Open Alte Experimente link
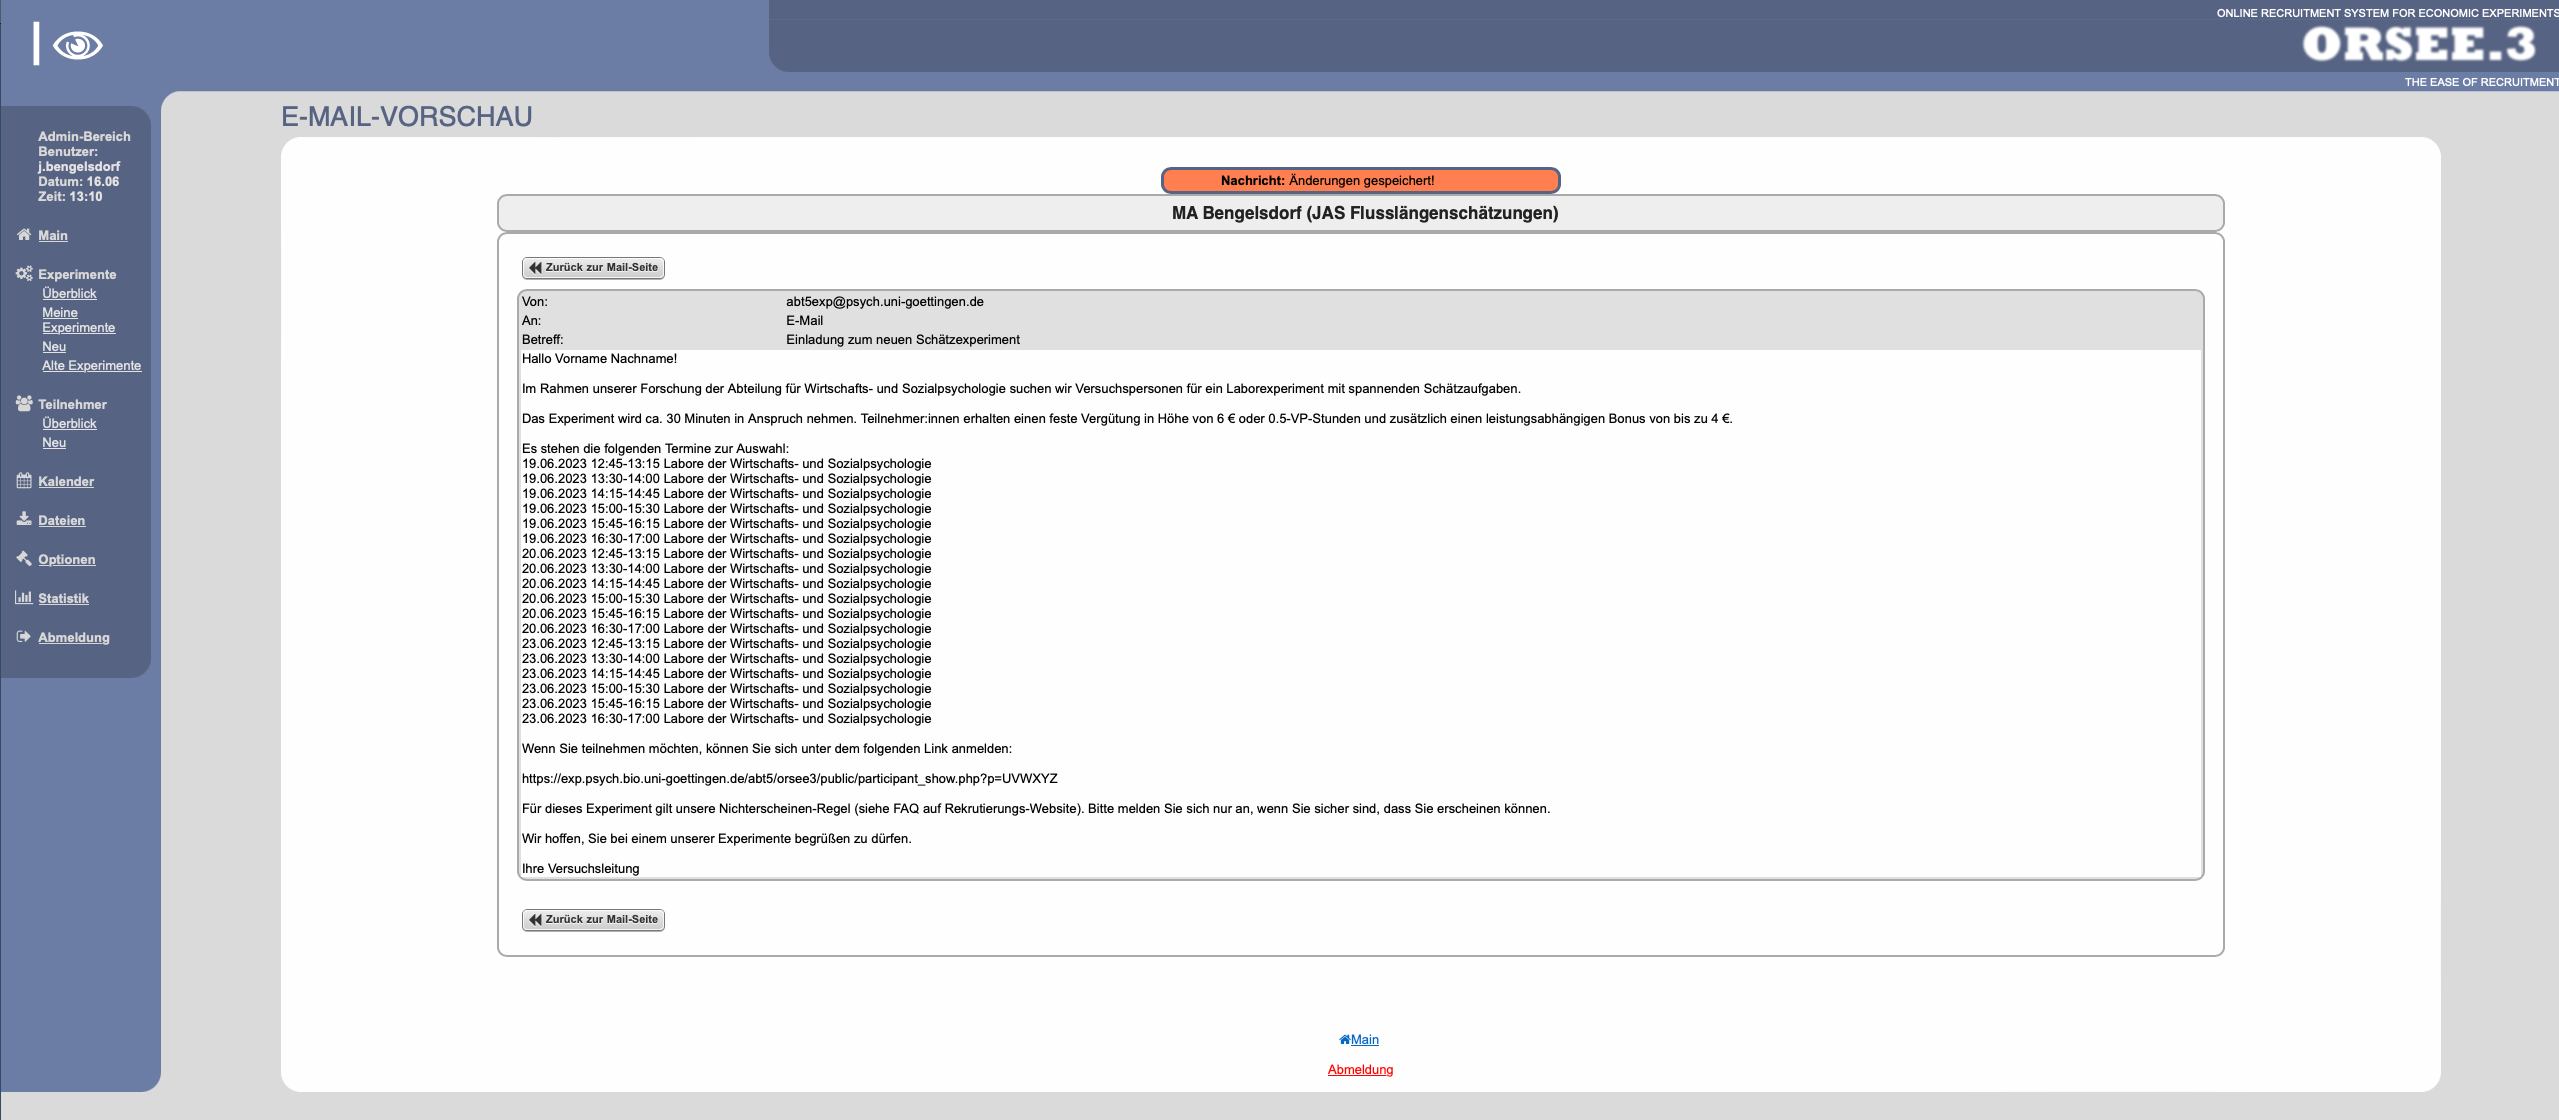This screenshot has width=2559, height=1120. (x=91, y=366)
